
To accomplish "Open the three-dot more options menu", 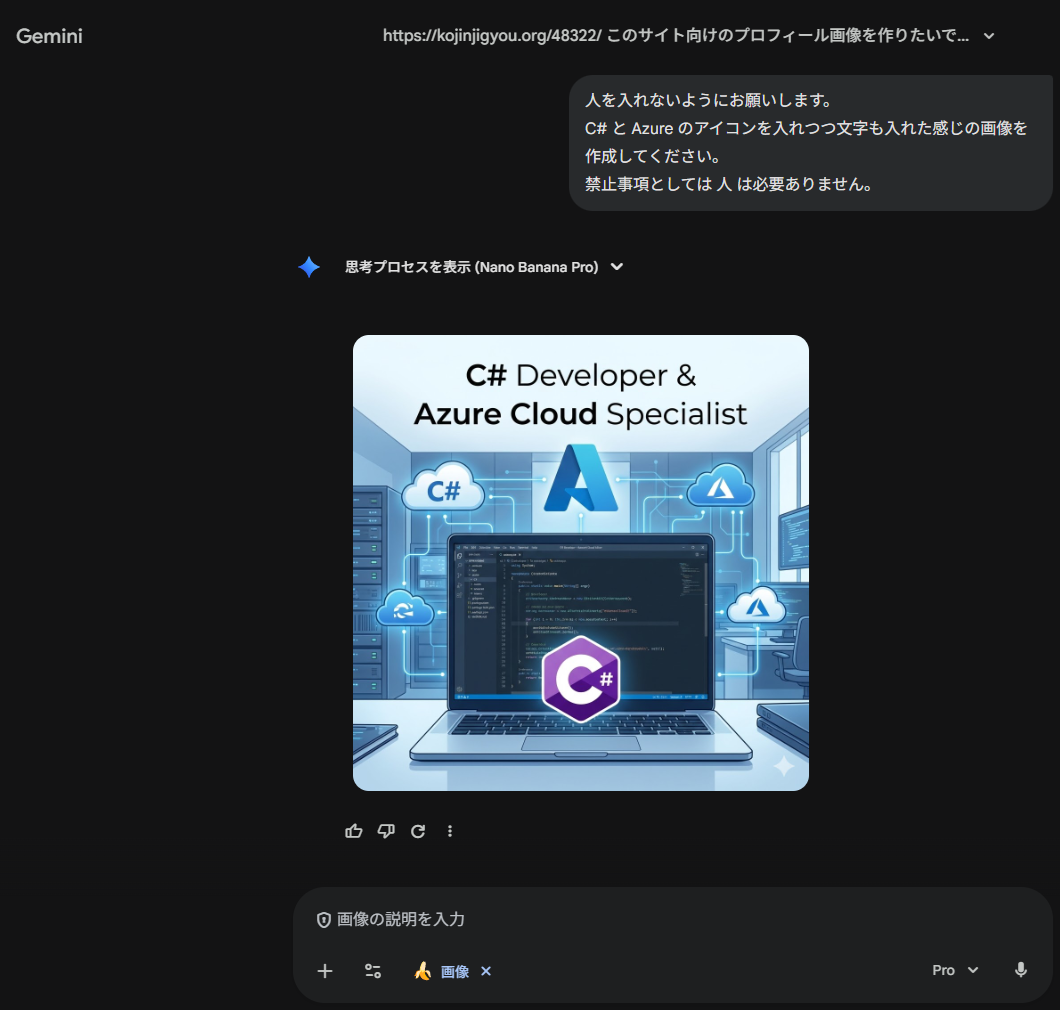I will (449, 831).
